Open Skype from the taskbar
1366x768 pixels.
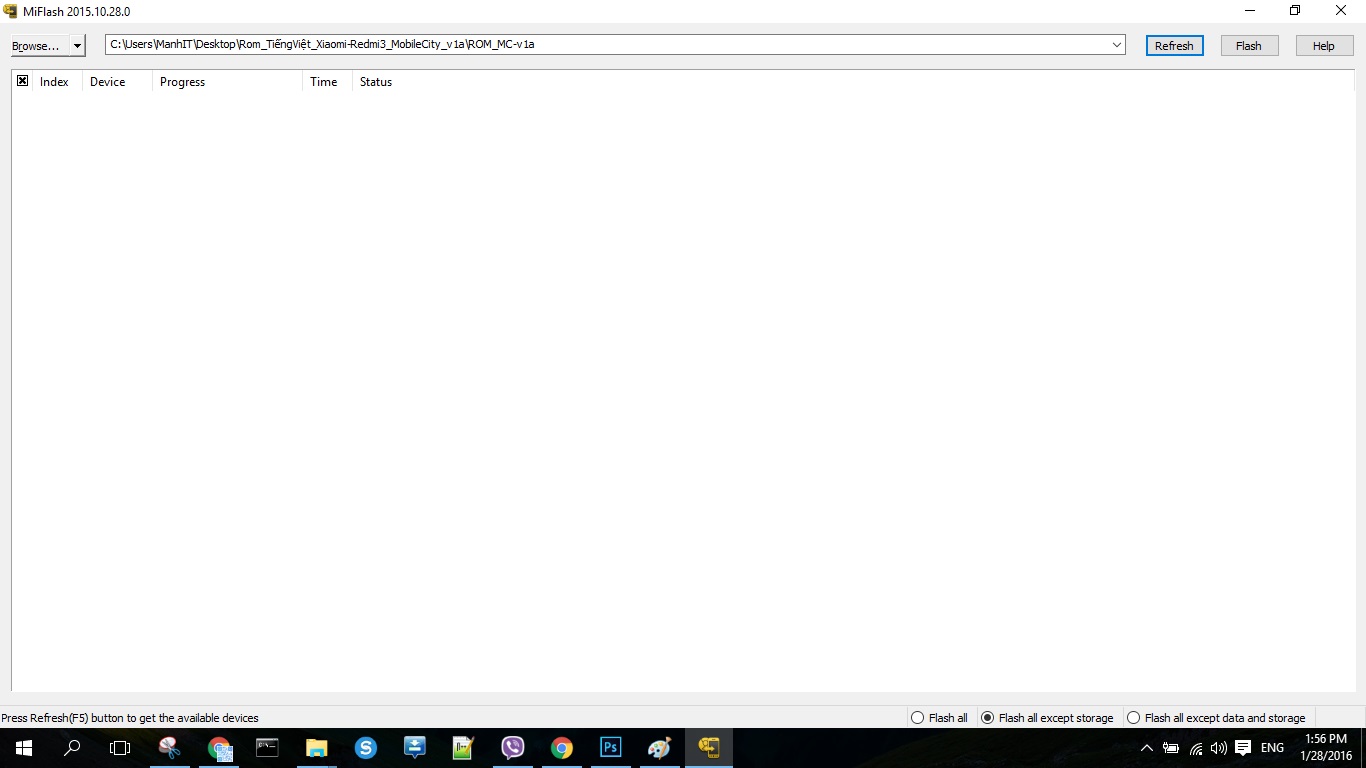click(366, 748)
